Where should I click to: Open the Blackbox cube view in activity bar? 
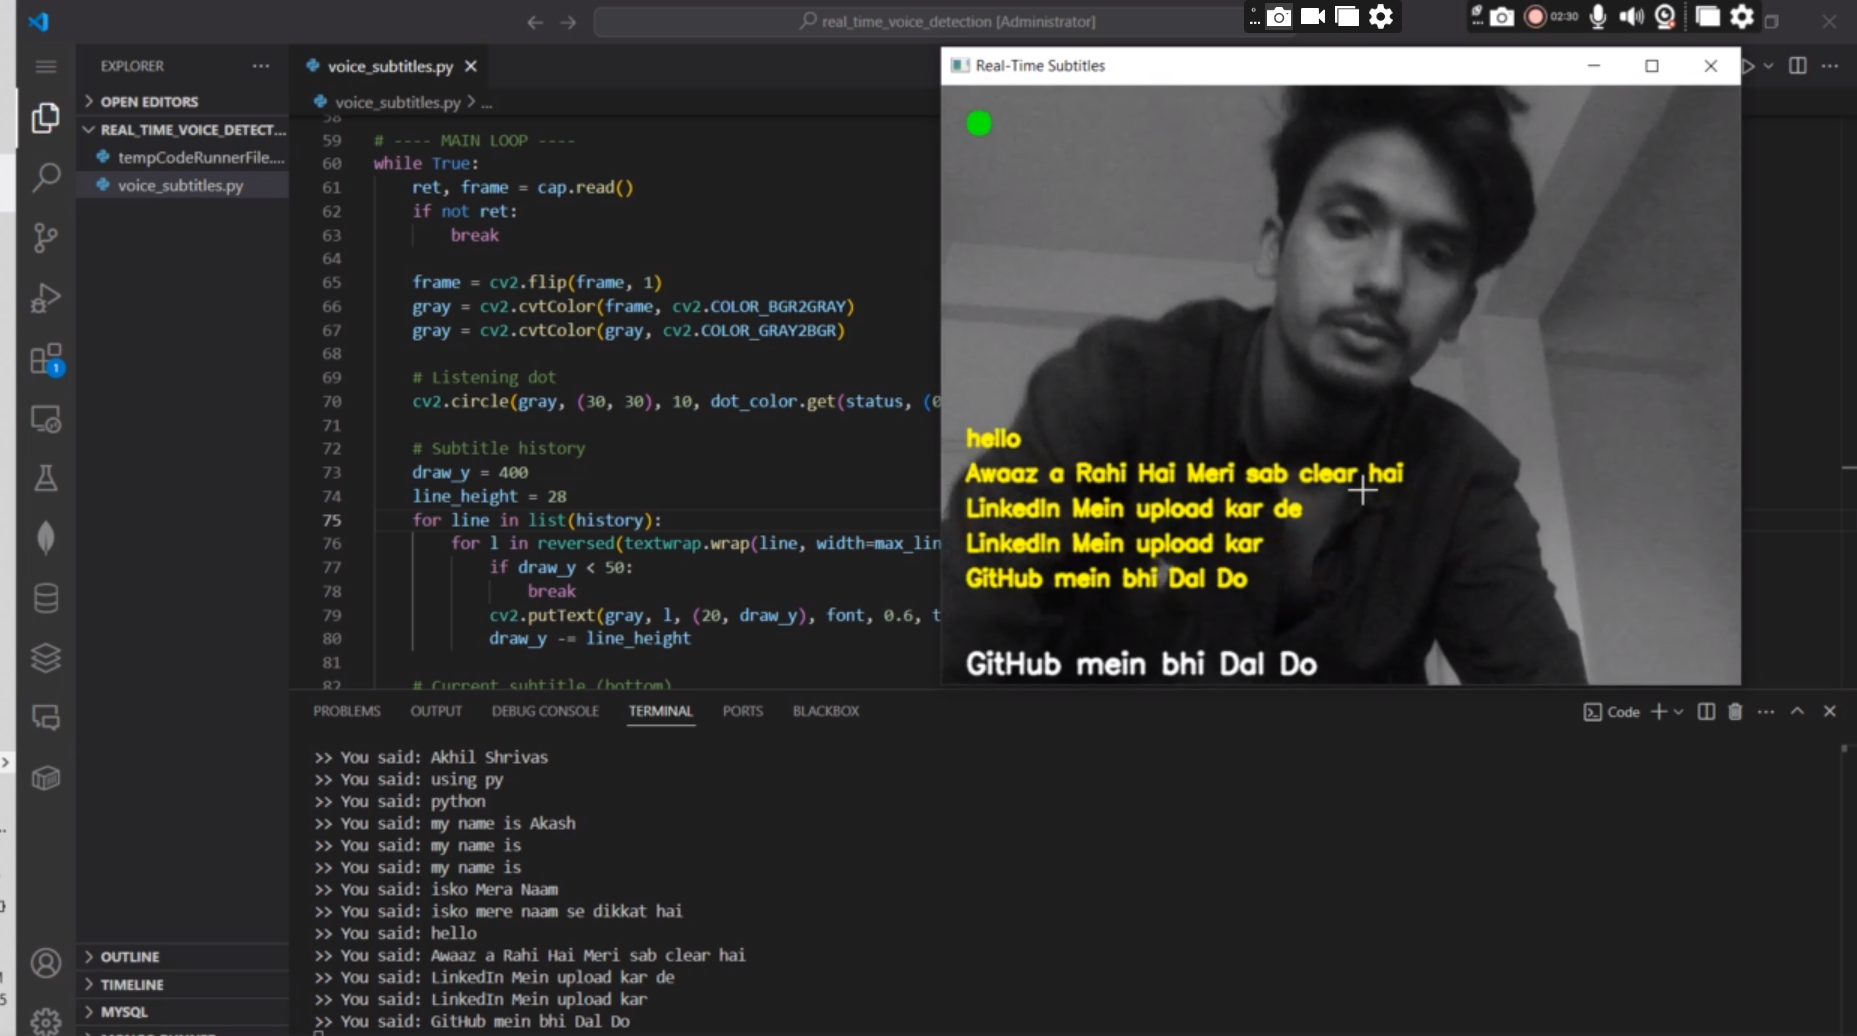(45, 778)
